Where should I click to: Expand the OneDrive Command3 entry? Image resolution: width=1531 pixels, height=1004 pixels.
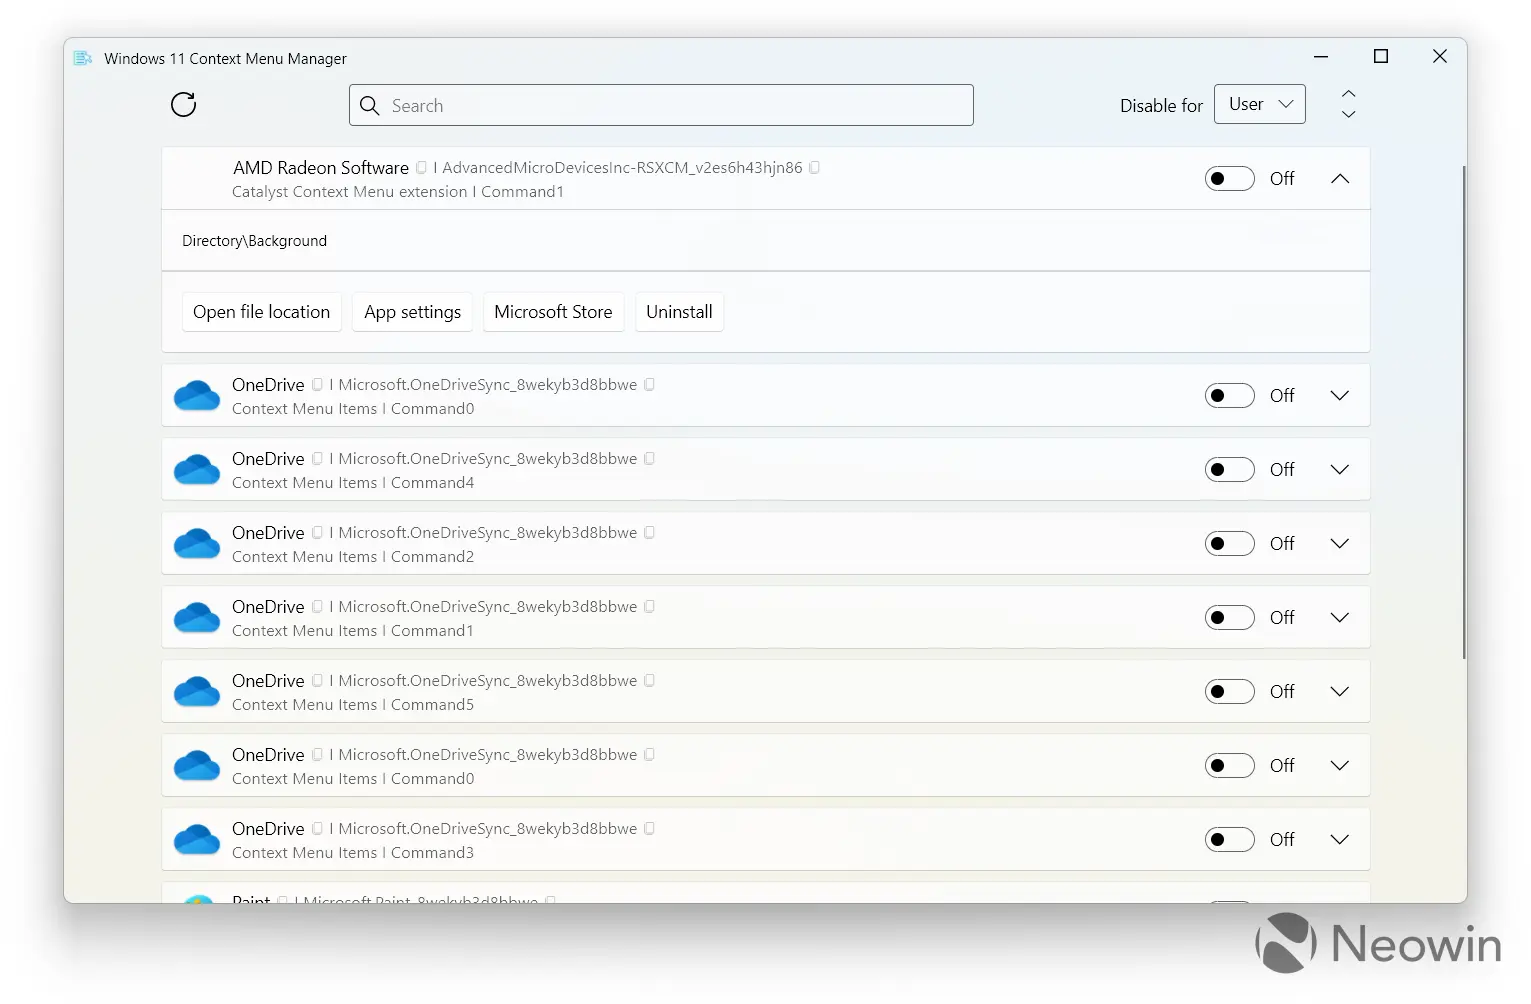pyautogui.click(x=1340, y=840)
